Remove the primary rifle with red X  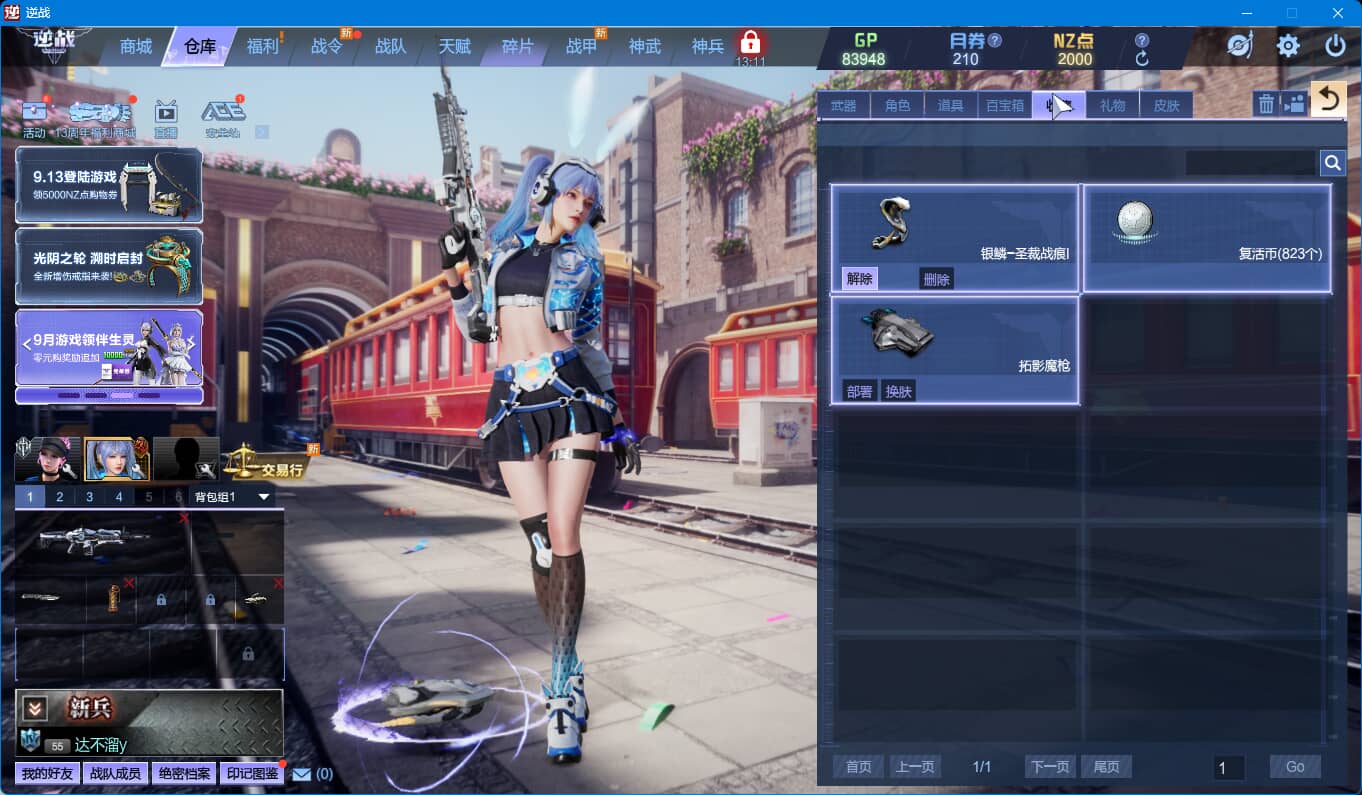click(183, 518)
